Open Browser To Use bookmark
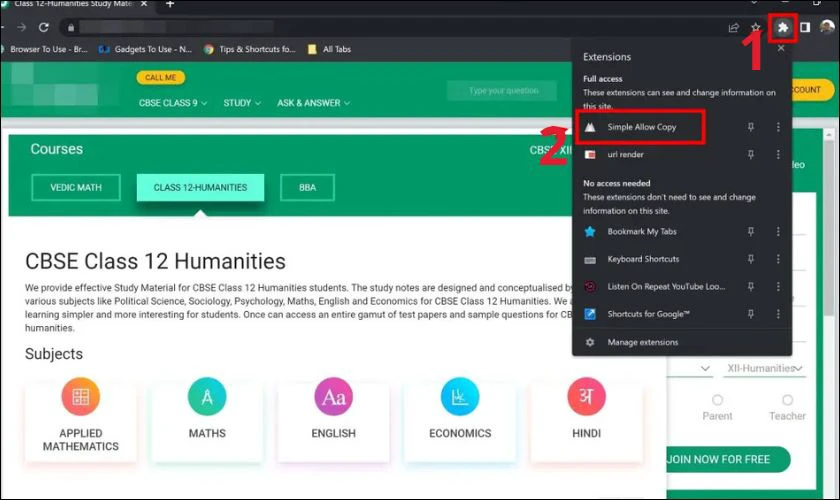This screenshot has height=500, width=840. pyautogui.click(x=44, y=49)
